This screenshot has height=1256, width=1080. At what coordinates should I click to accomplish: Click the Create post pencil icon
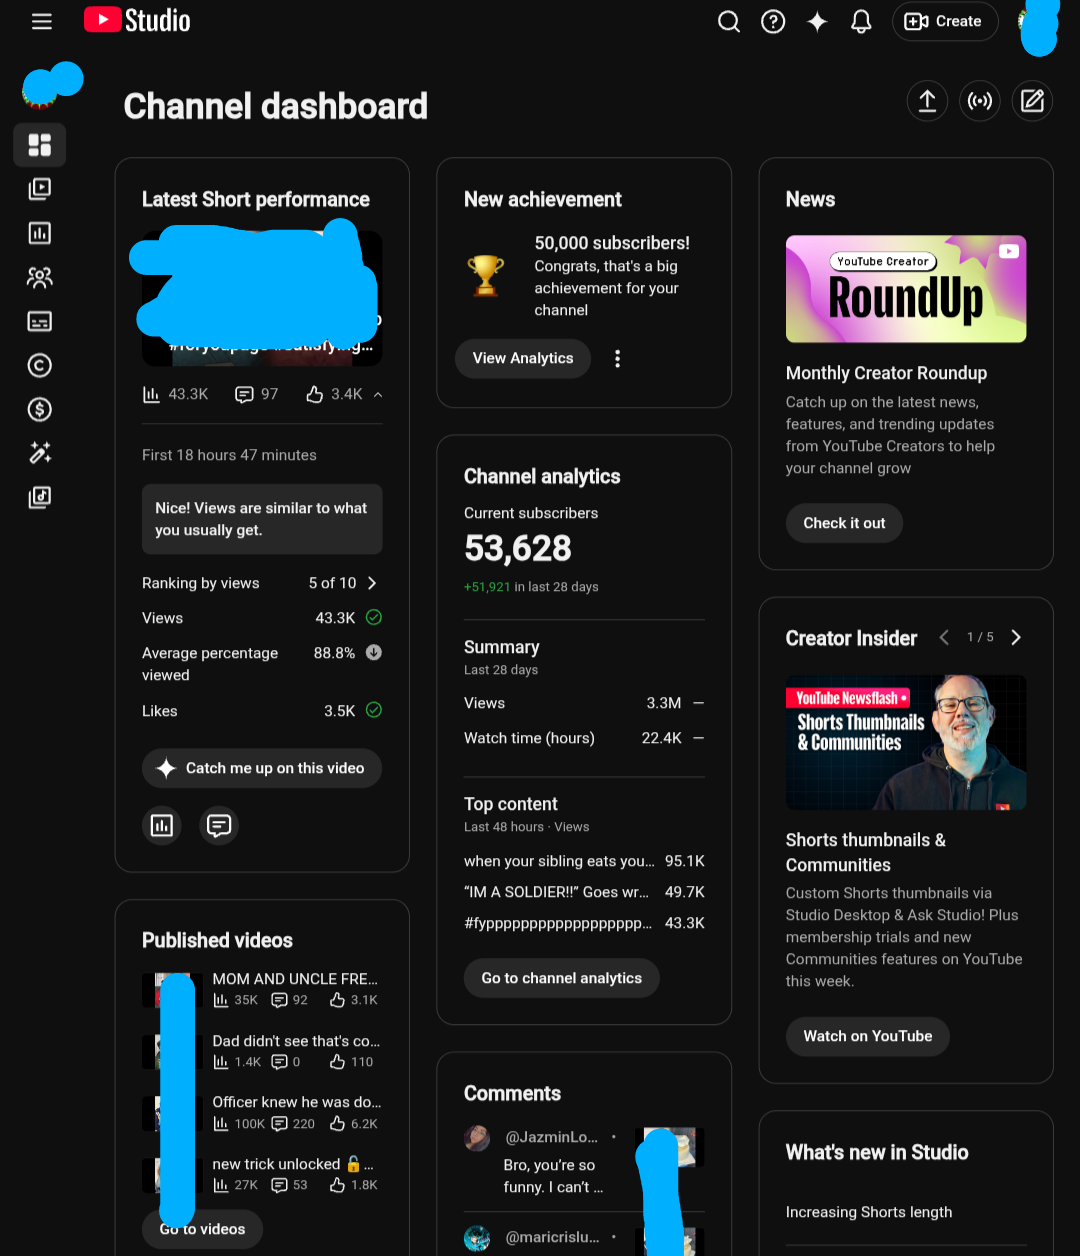pyautogui.click(x=1032, y=101)
